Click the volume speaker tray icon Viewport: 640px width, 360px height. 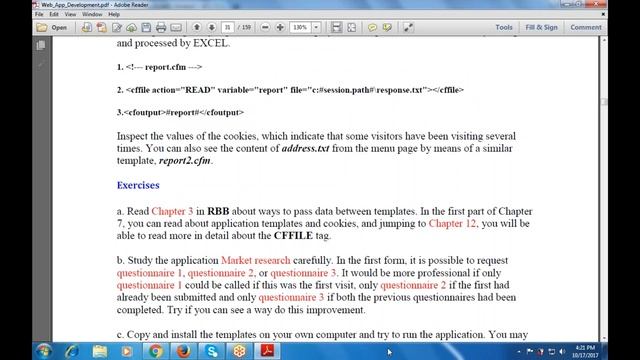click(x=562, y=351)
